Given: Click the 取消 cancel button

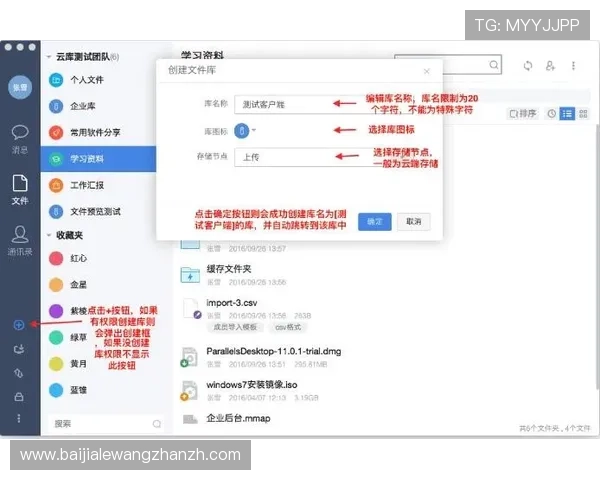Looking at the screenshot, I should pos(414,222).
